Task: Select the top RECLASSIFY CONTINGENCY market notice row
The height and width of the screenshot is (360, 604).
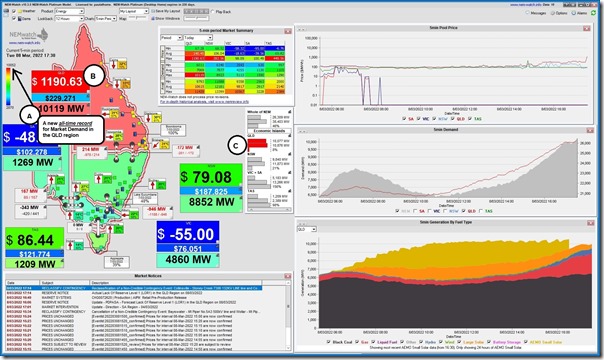Action: (134, 288)
